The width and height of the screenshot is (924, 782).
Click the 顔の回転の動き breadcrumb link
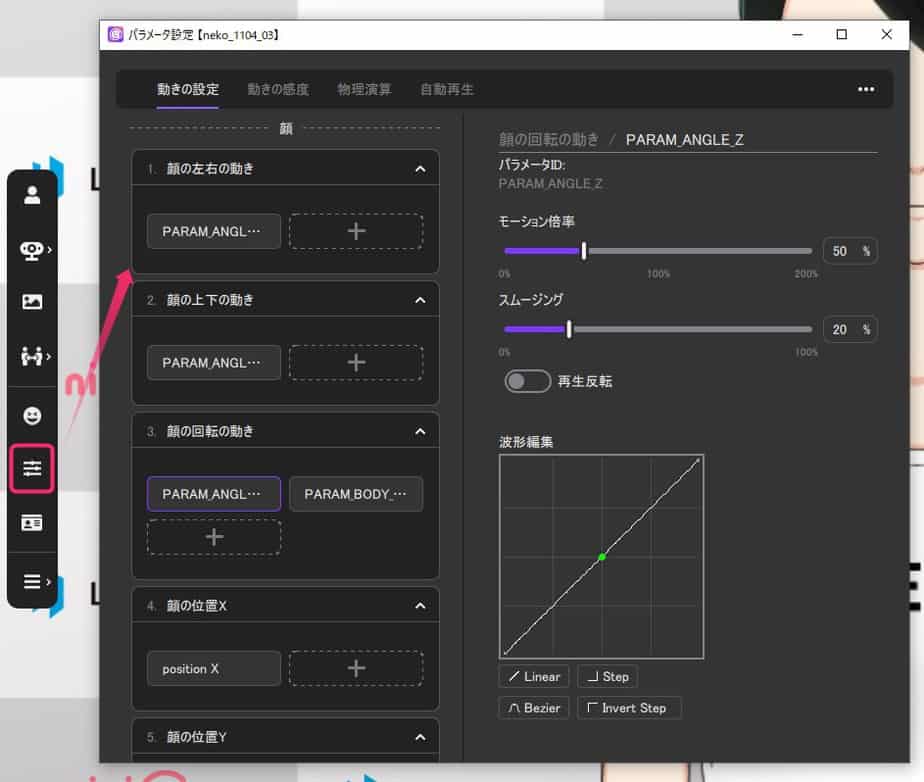(x=549, y=140)
